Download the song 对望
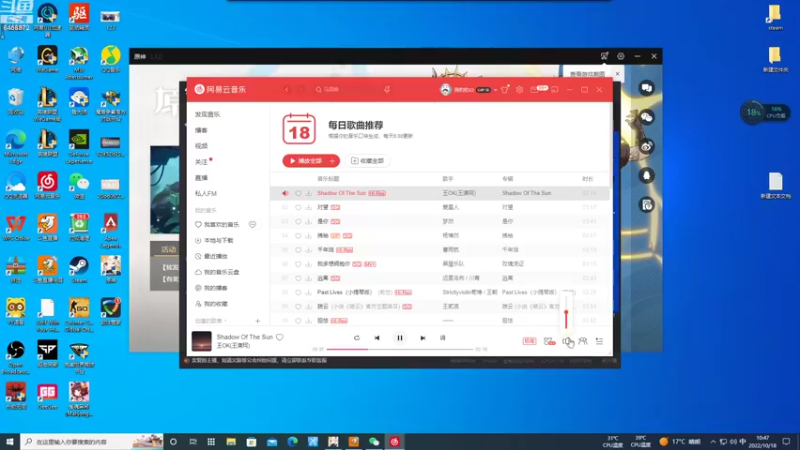Screen dimensions: 800x450 pyautogui.click(x=308, y=207)
